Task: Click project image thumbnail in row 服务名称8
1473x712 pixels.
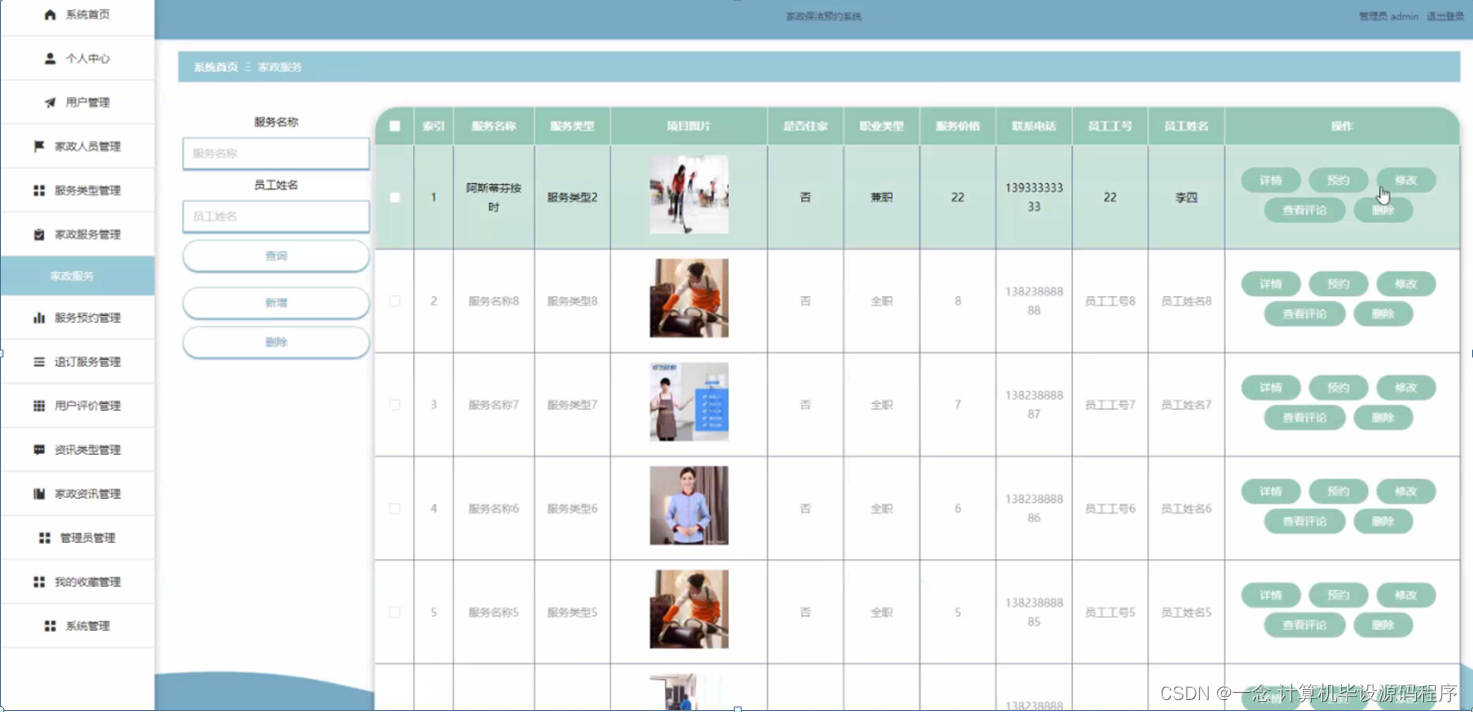Action: tap(689, 298)
